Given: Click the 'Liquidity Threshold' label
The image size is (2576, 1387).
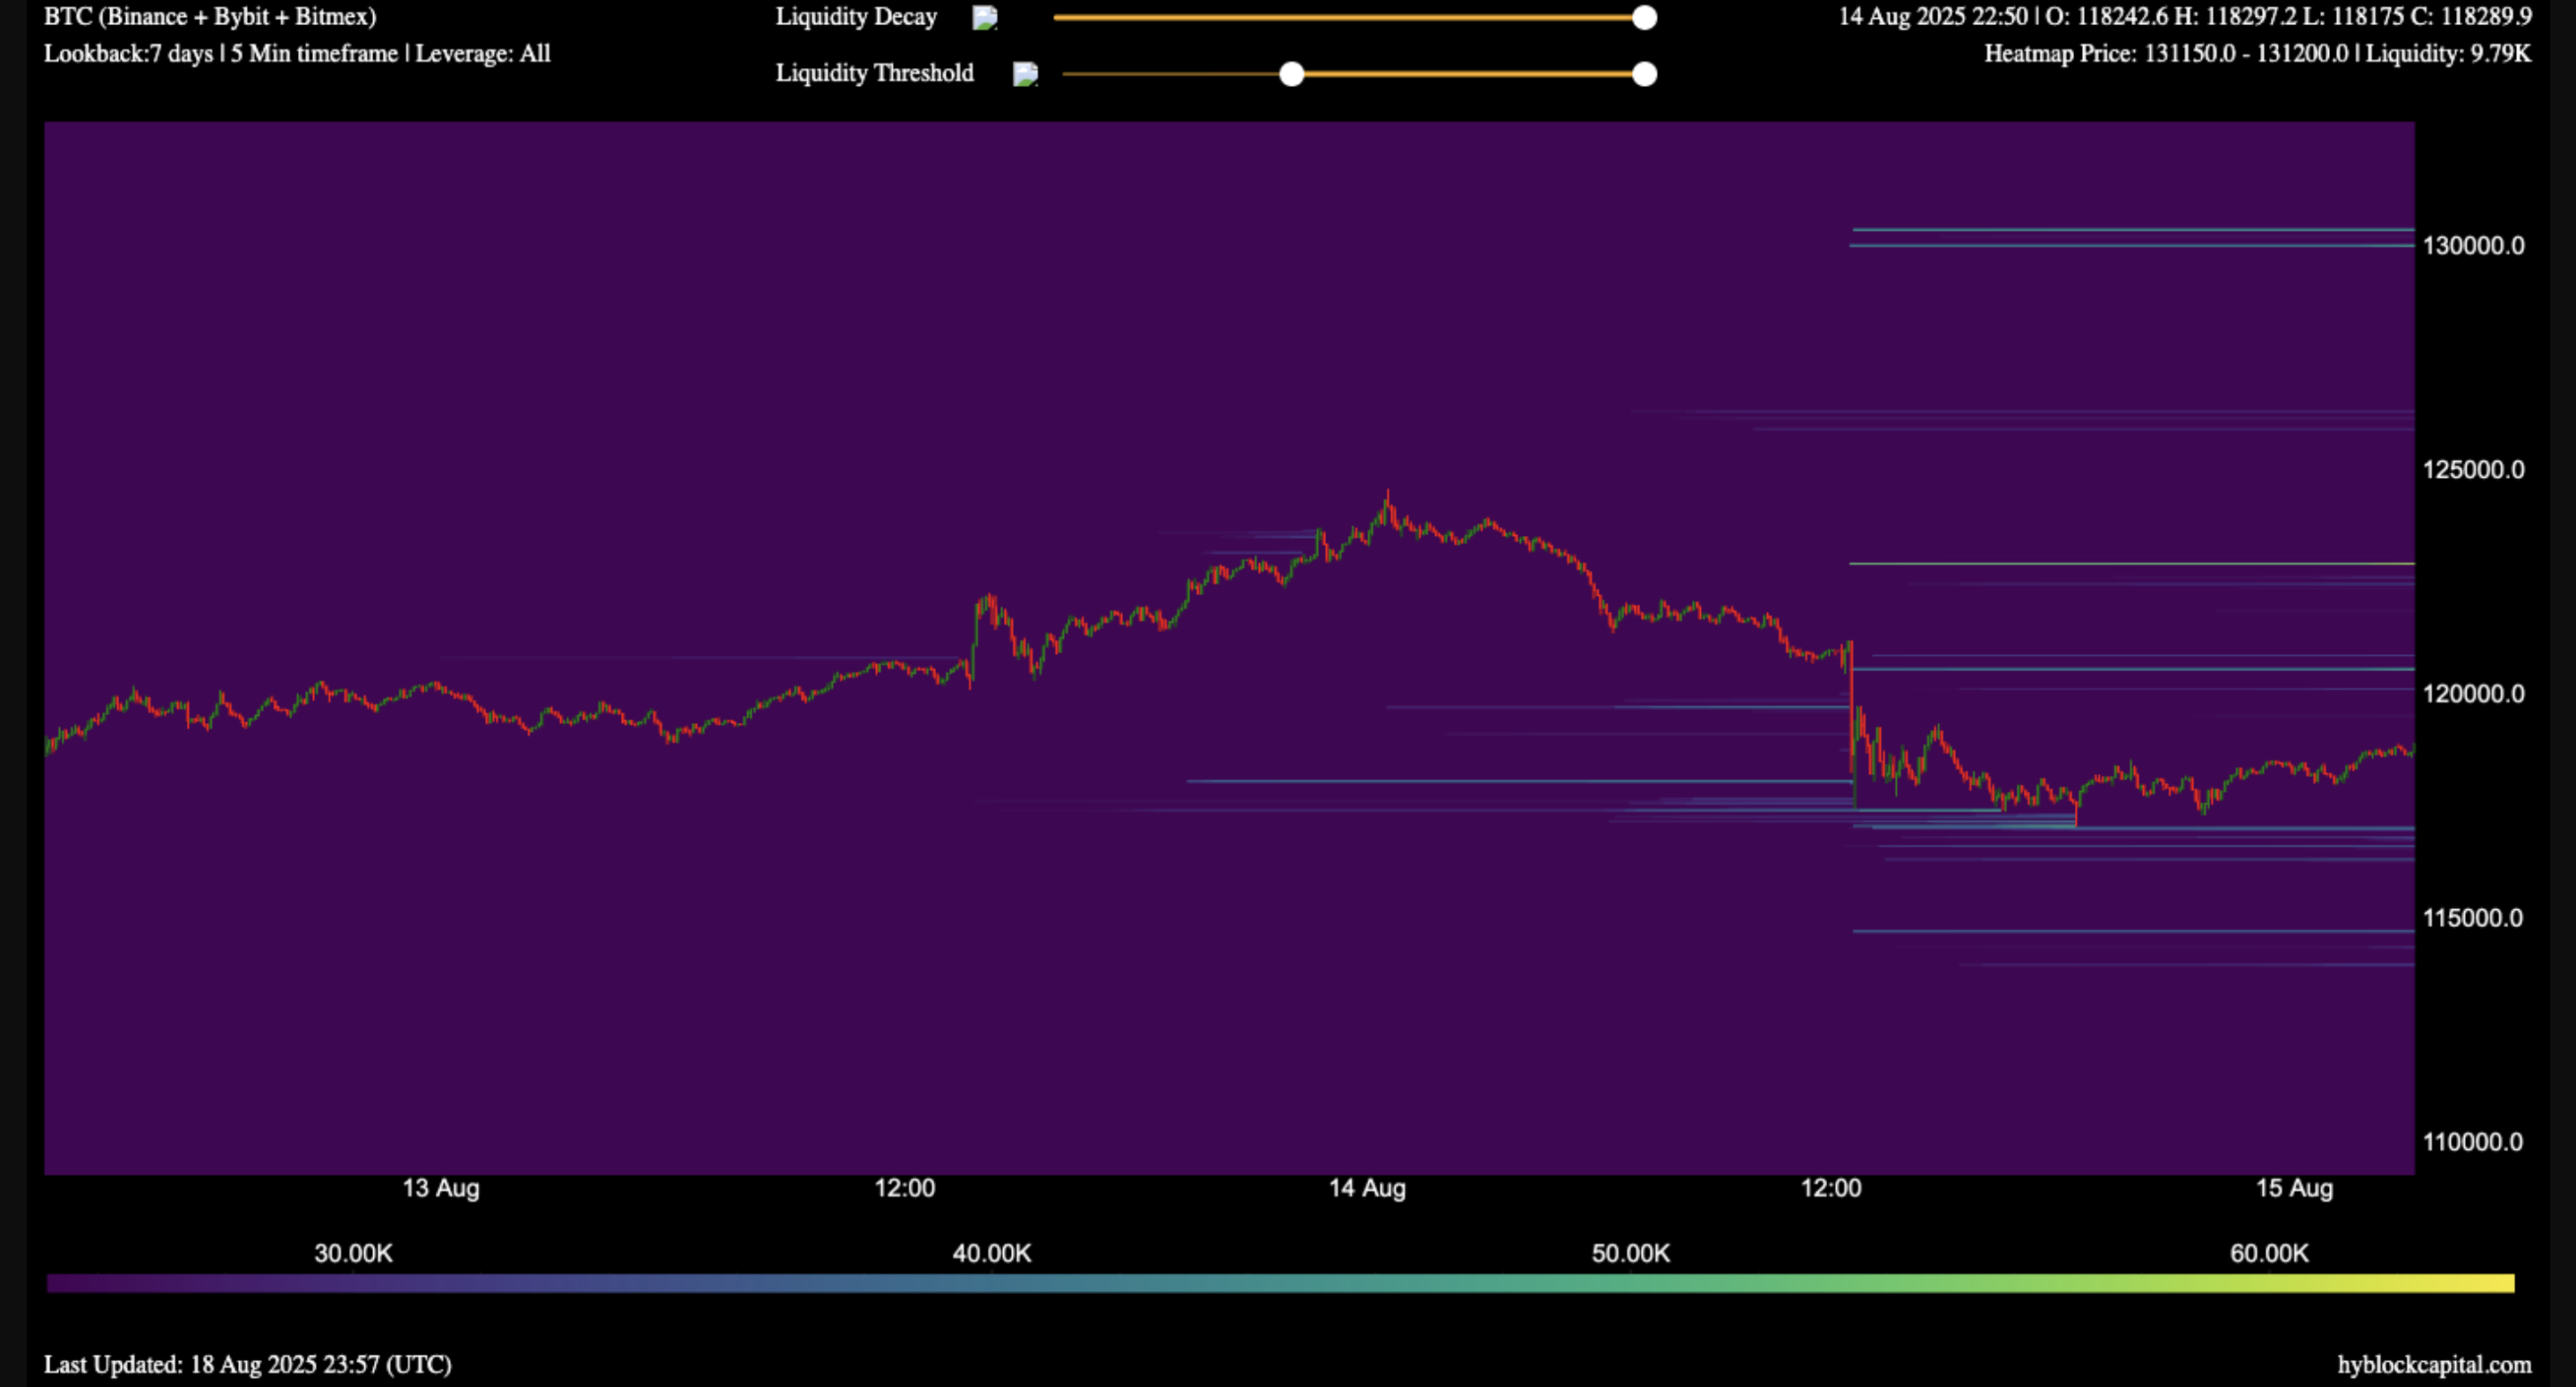Looking at the screenshot, I should click(x=874, y=73).
